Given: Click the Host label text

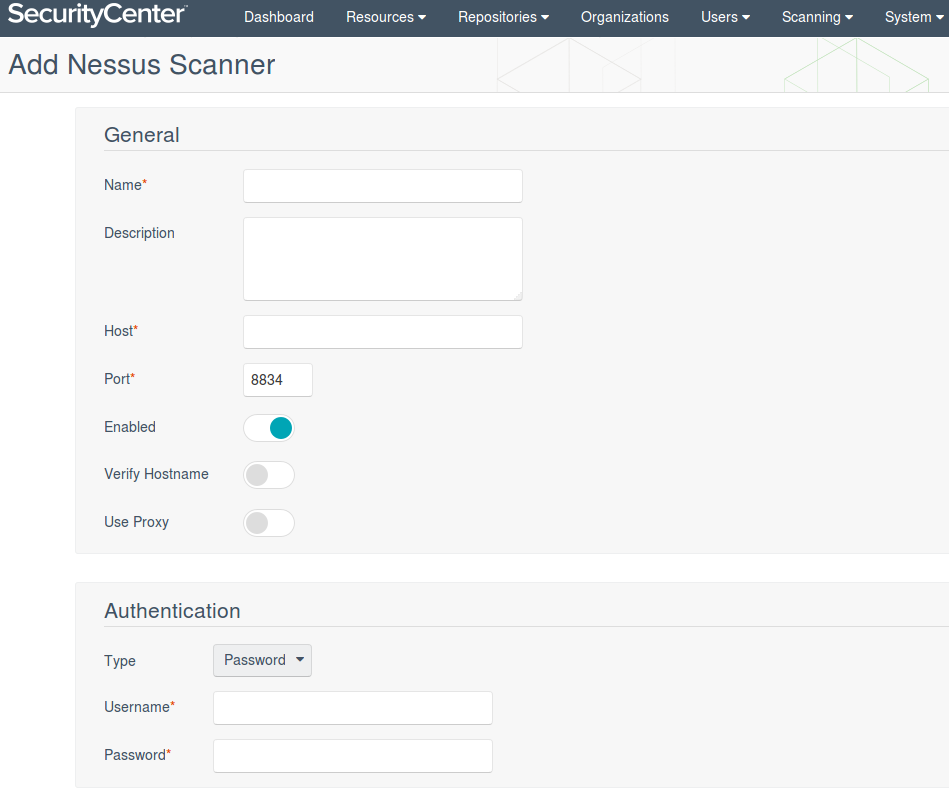Looking at the screenshot, I should point(121,331).
